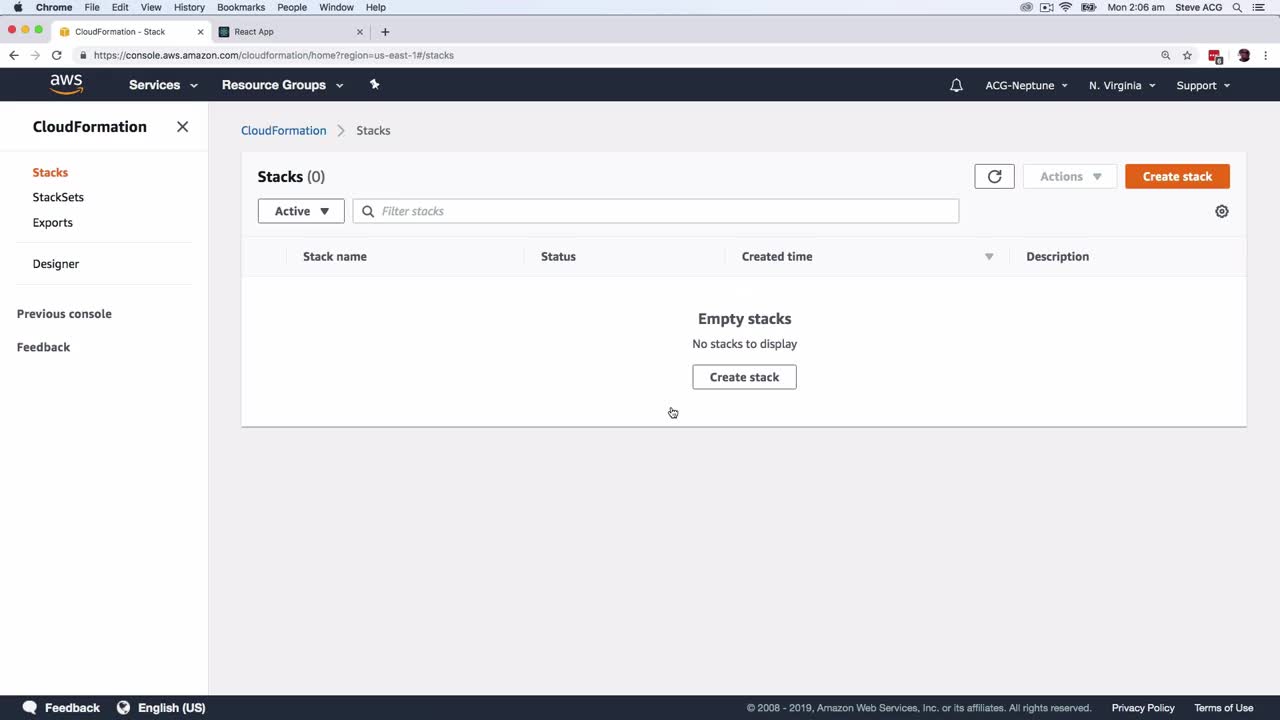
Task: Click the sidebar Feedback link
Action: click(x=43, y=347)
